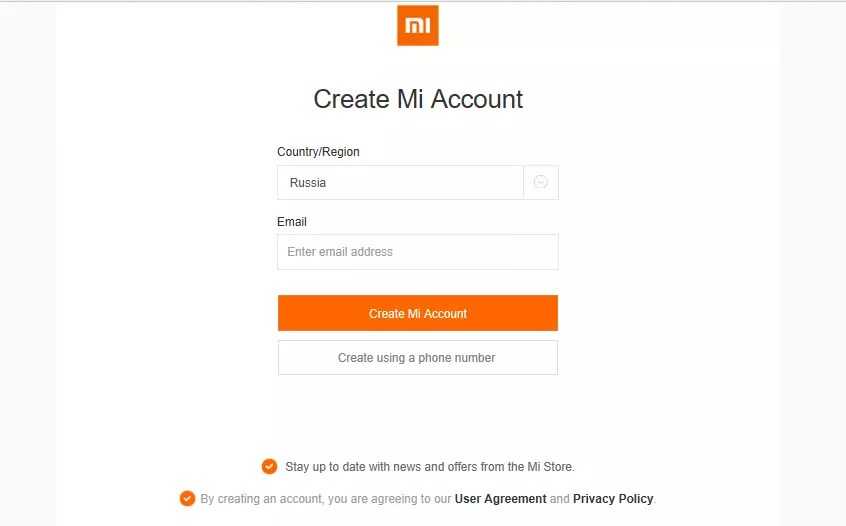The image size is (846, 526).
Task: Click the orange Create Mi Account button
Action: pos(418,313)
